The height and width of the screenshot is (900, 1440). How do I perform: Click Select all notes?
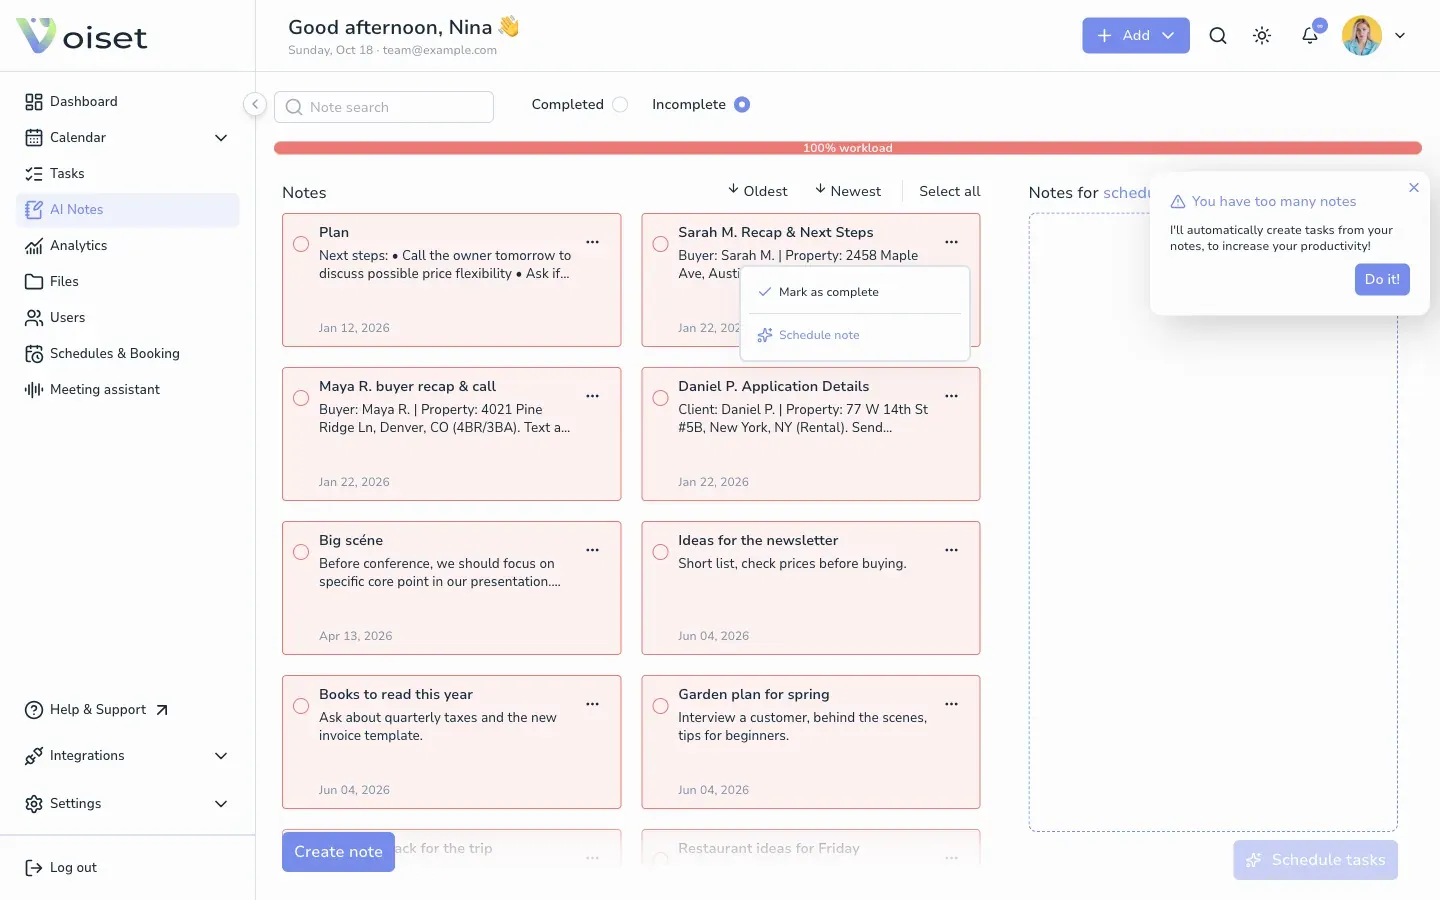tap(949, 191)
